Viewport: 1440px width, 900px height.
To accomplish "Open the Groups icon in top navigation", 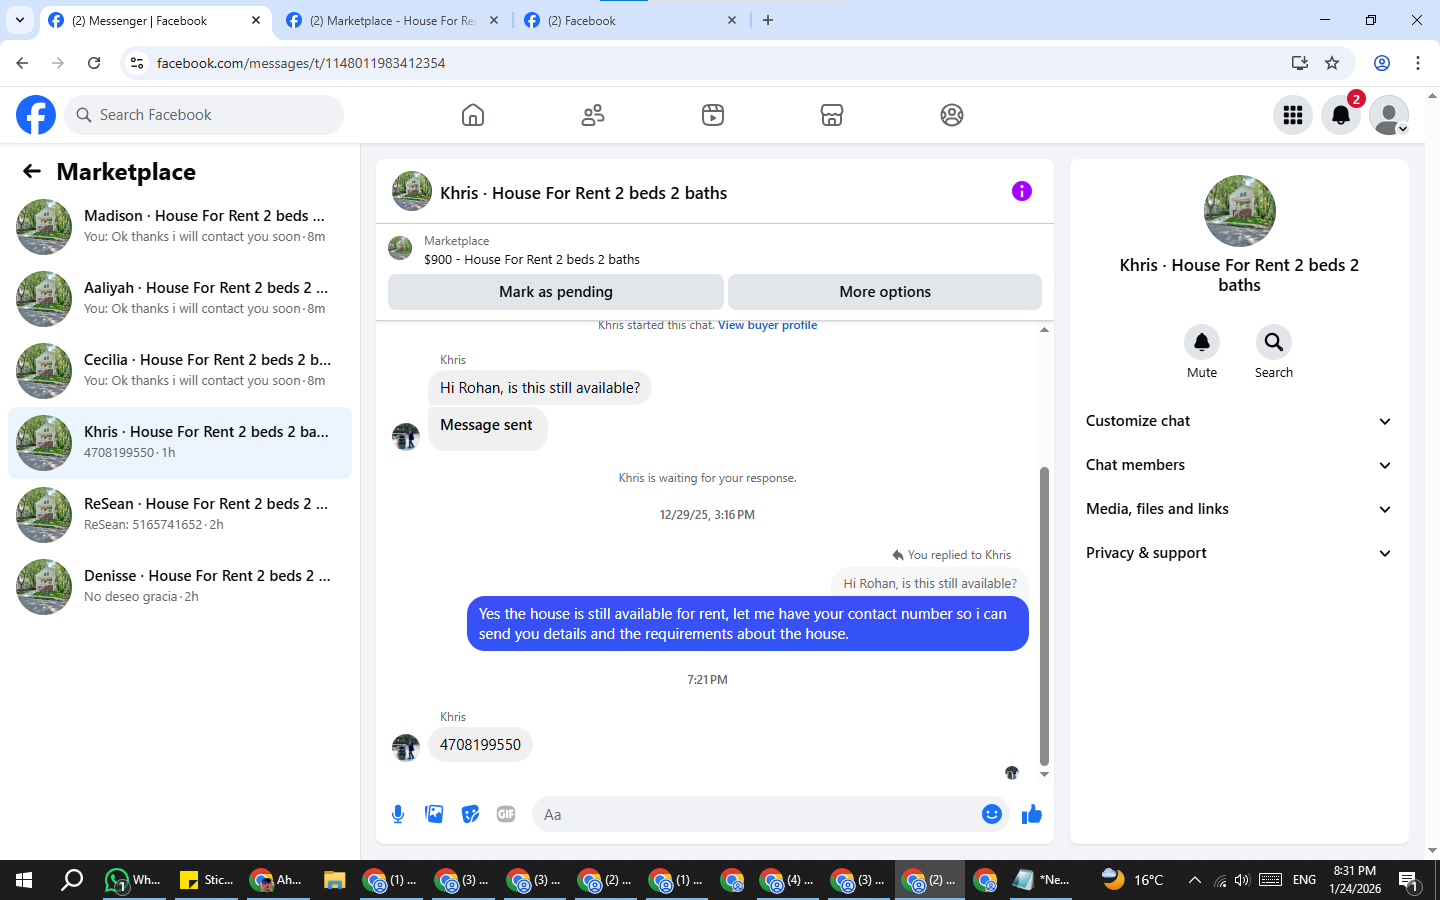I will click(x=952, y=115).
